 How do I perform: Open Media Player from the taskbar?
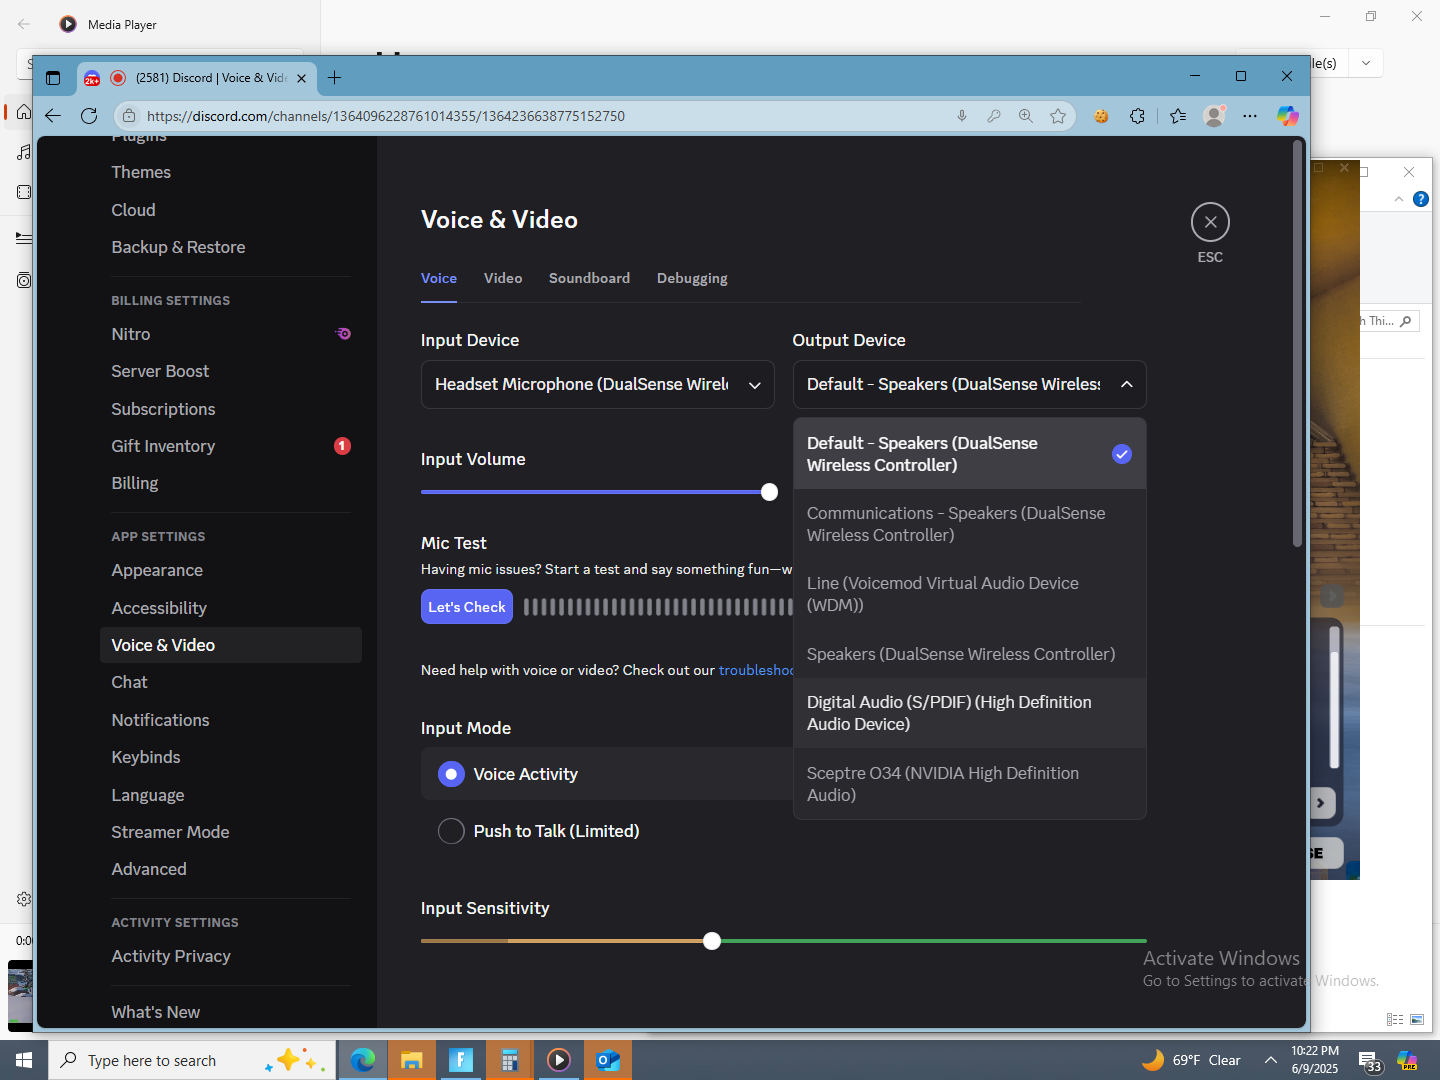pos(559,1060)
